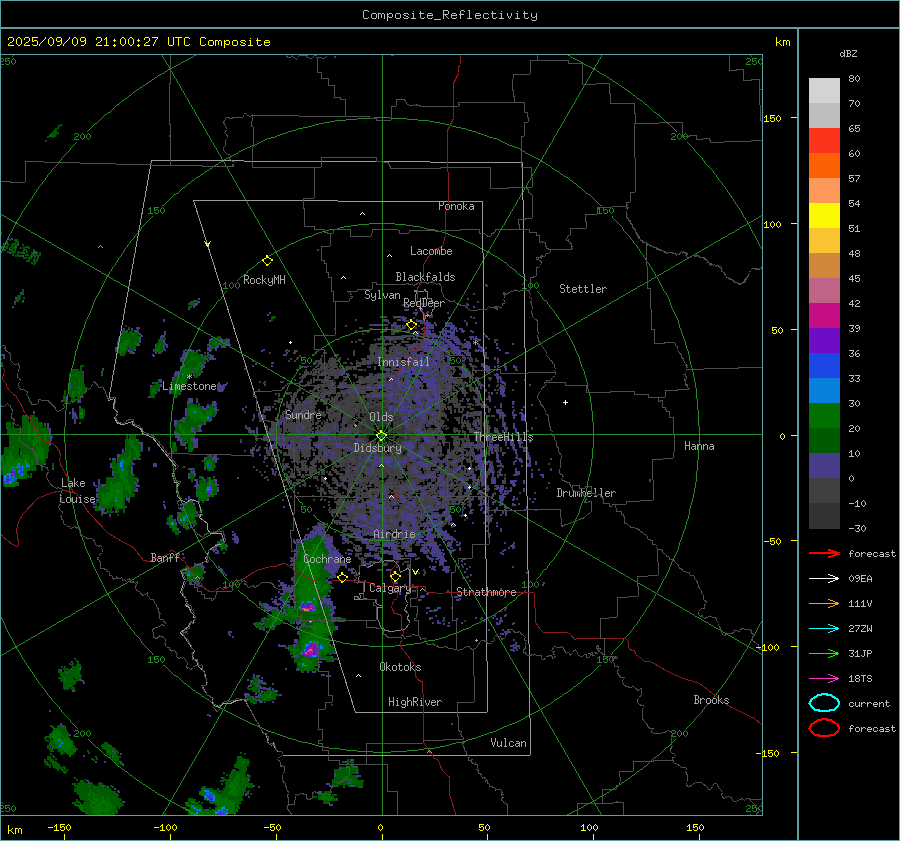900x841 pixels.
Task: Click the ThreeHills label
Action: (503, 437)
